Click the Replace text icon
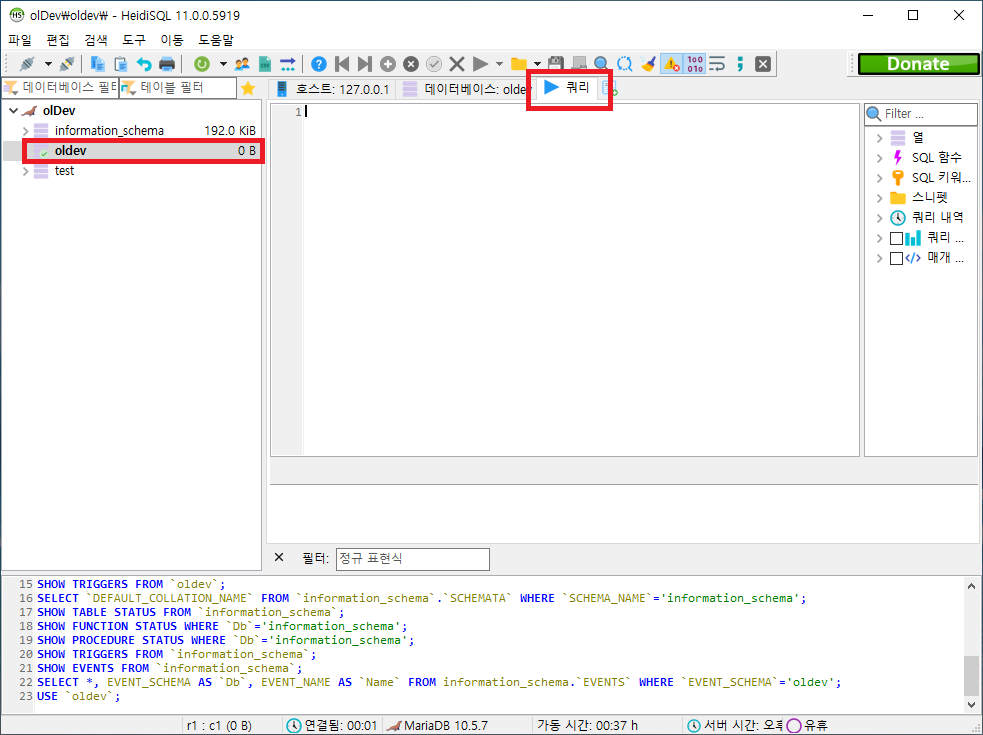Viewport: 983px width, 735px height. coord(624,64)
